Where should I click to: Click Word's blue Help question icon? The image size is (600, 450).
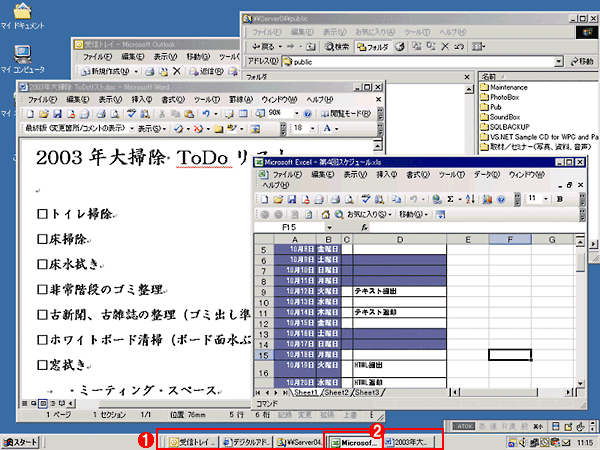pos(307,114)
